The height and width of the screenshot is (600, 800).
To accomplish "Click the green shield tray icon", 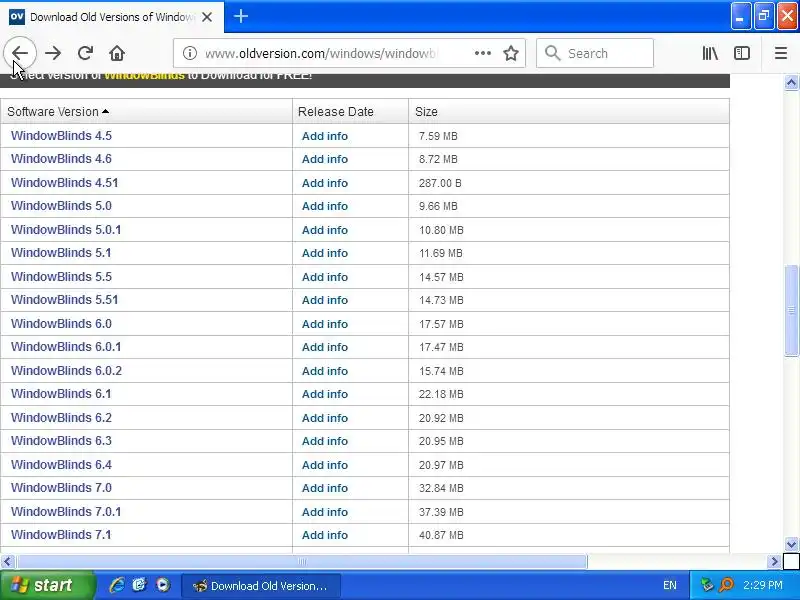I will (x=707, y=585).
